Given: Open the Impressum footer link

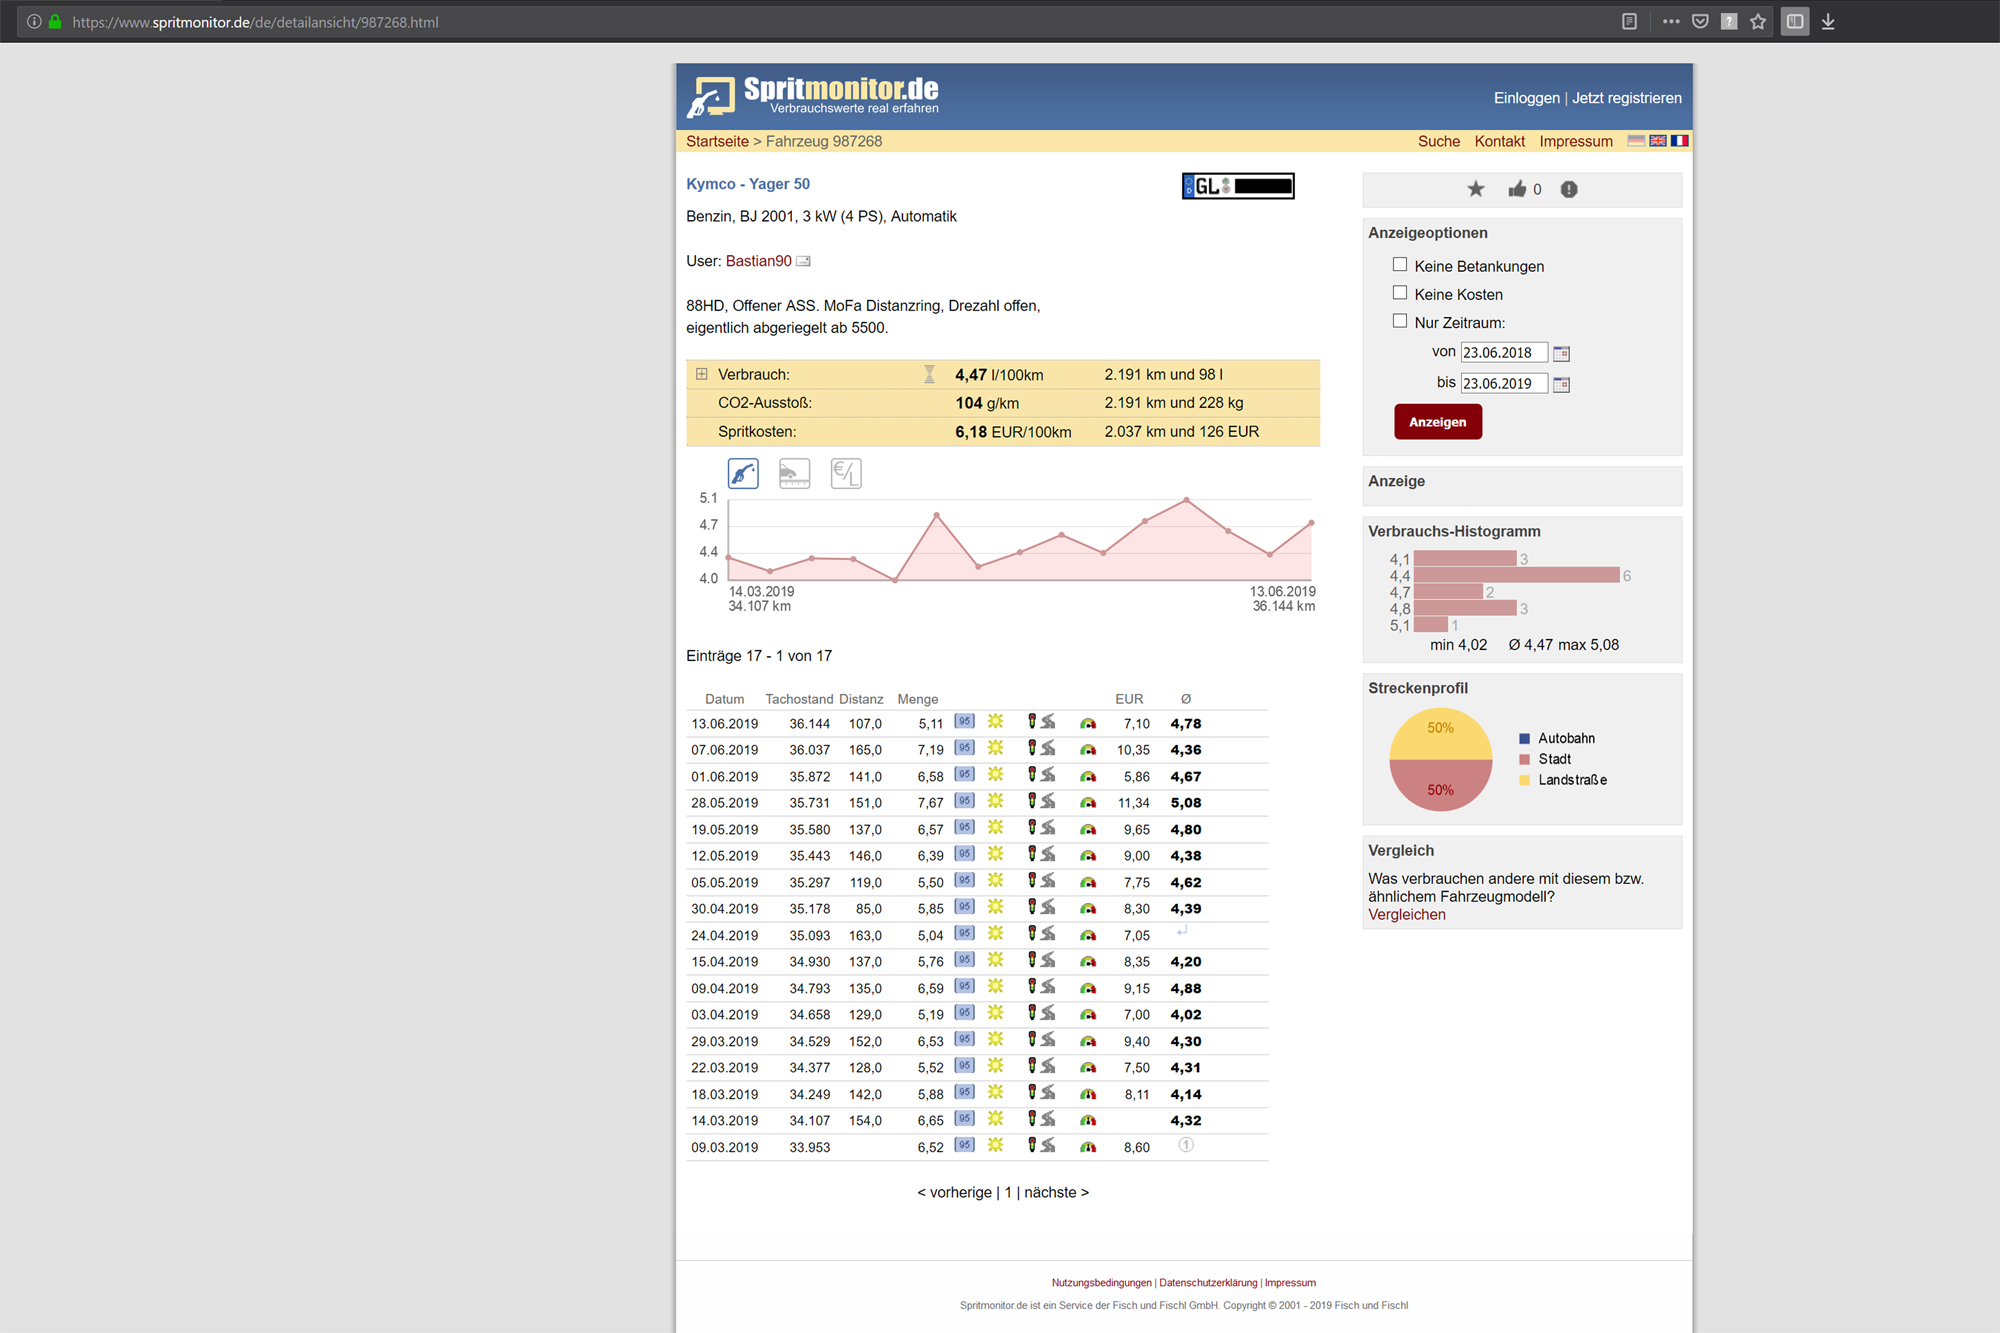Looking at the screenshot, I should (x=1290, y=1283).
